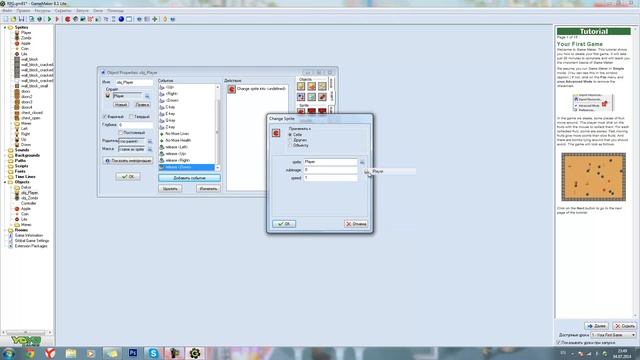Select Global Game Settings in resource tree
640x360 pixels.
point(32,241)
